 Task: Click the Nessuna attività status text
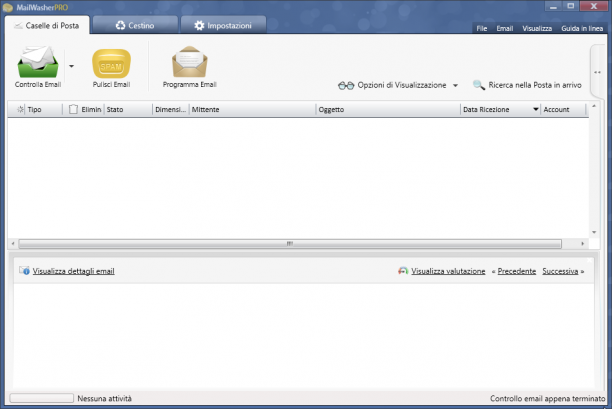pyautogui.click(x=105, y=398)
